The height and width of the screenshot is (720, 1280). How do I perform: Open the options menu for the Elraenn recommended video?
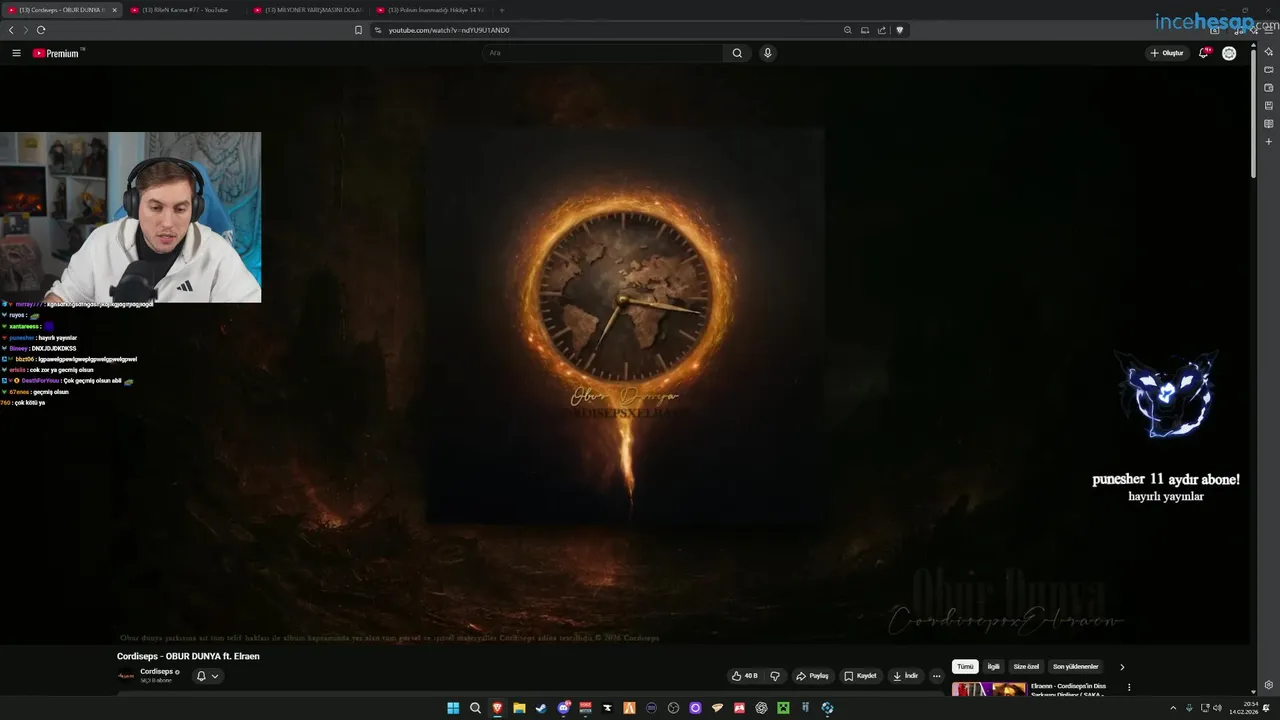(1129, 688)
